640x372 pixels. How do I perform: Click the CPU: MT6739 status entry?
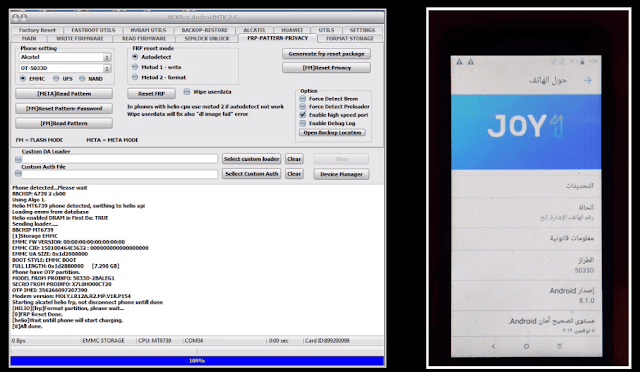point(155,341)
